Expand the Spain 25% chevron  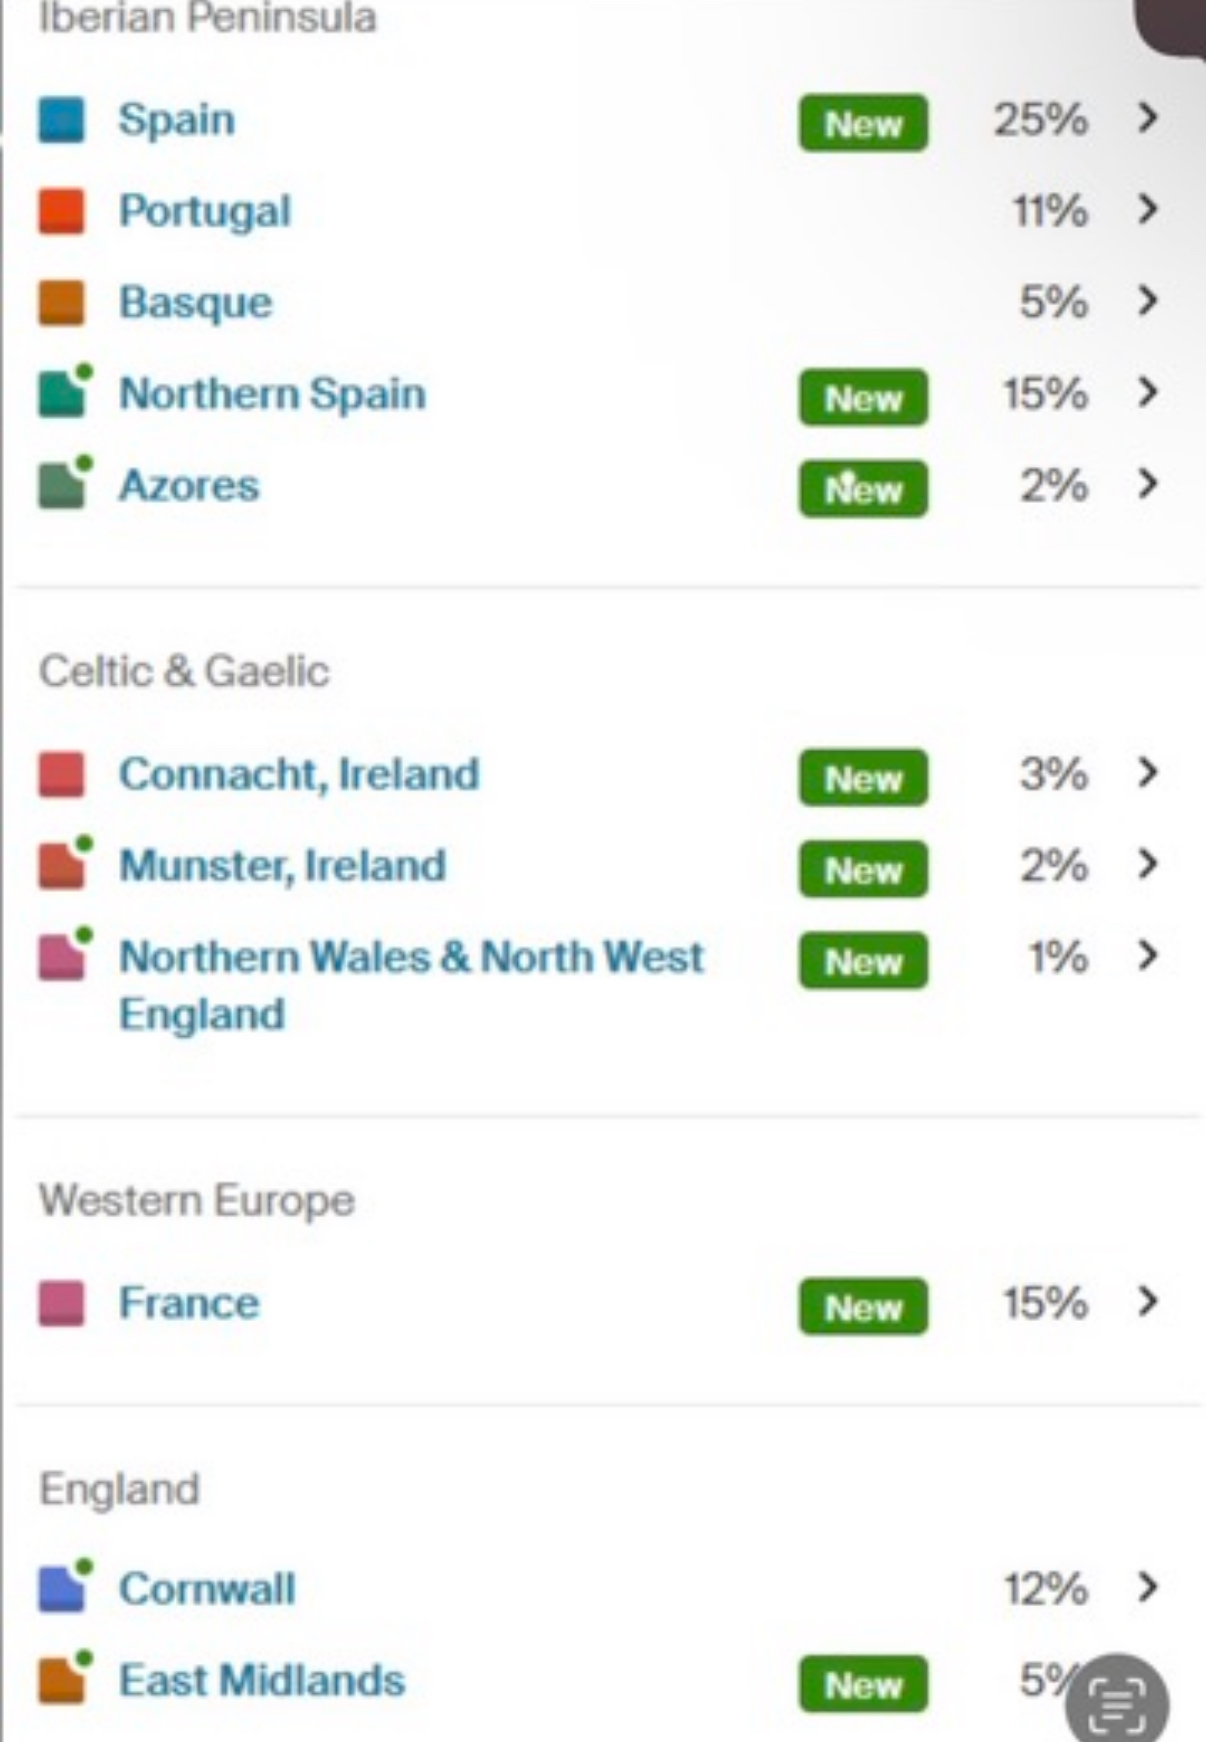pyautogui.click(x=1148, y=118)
